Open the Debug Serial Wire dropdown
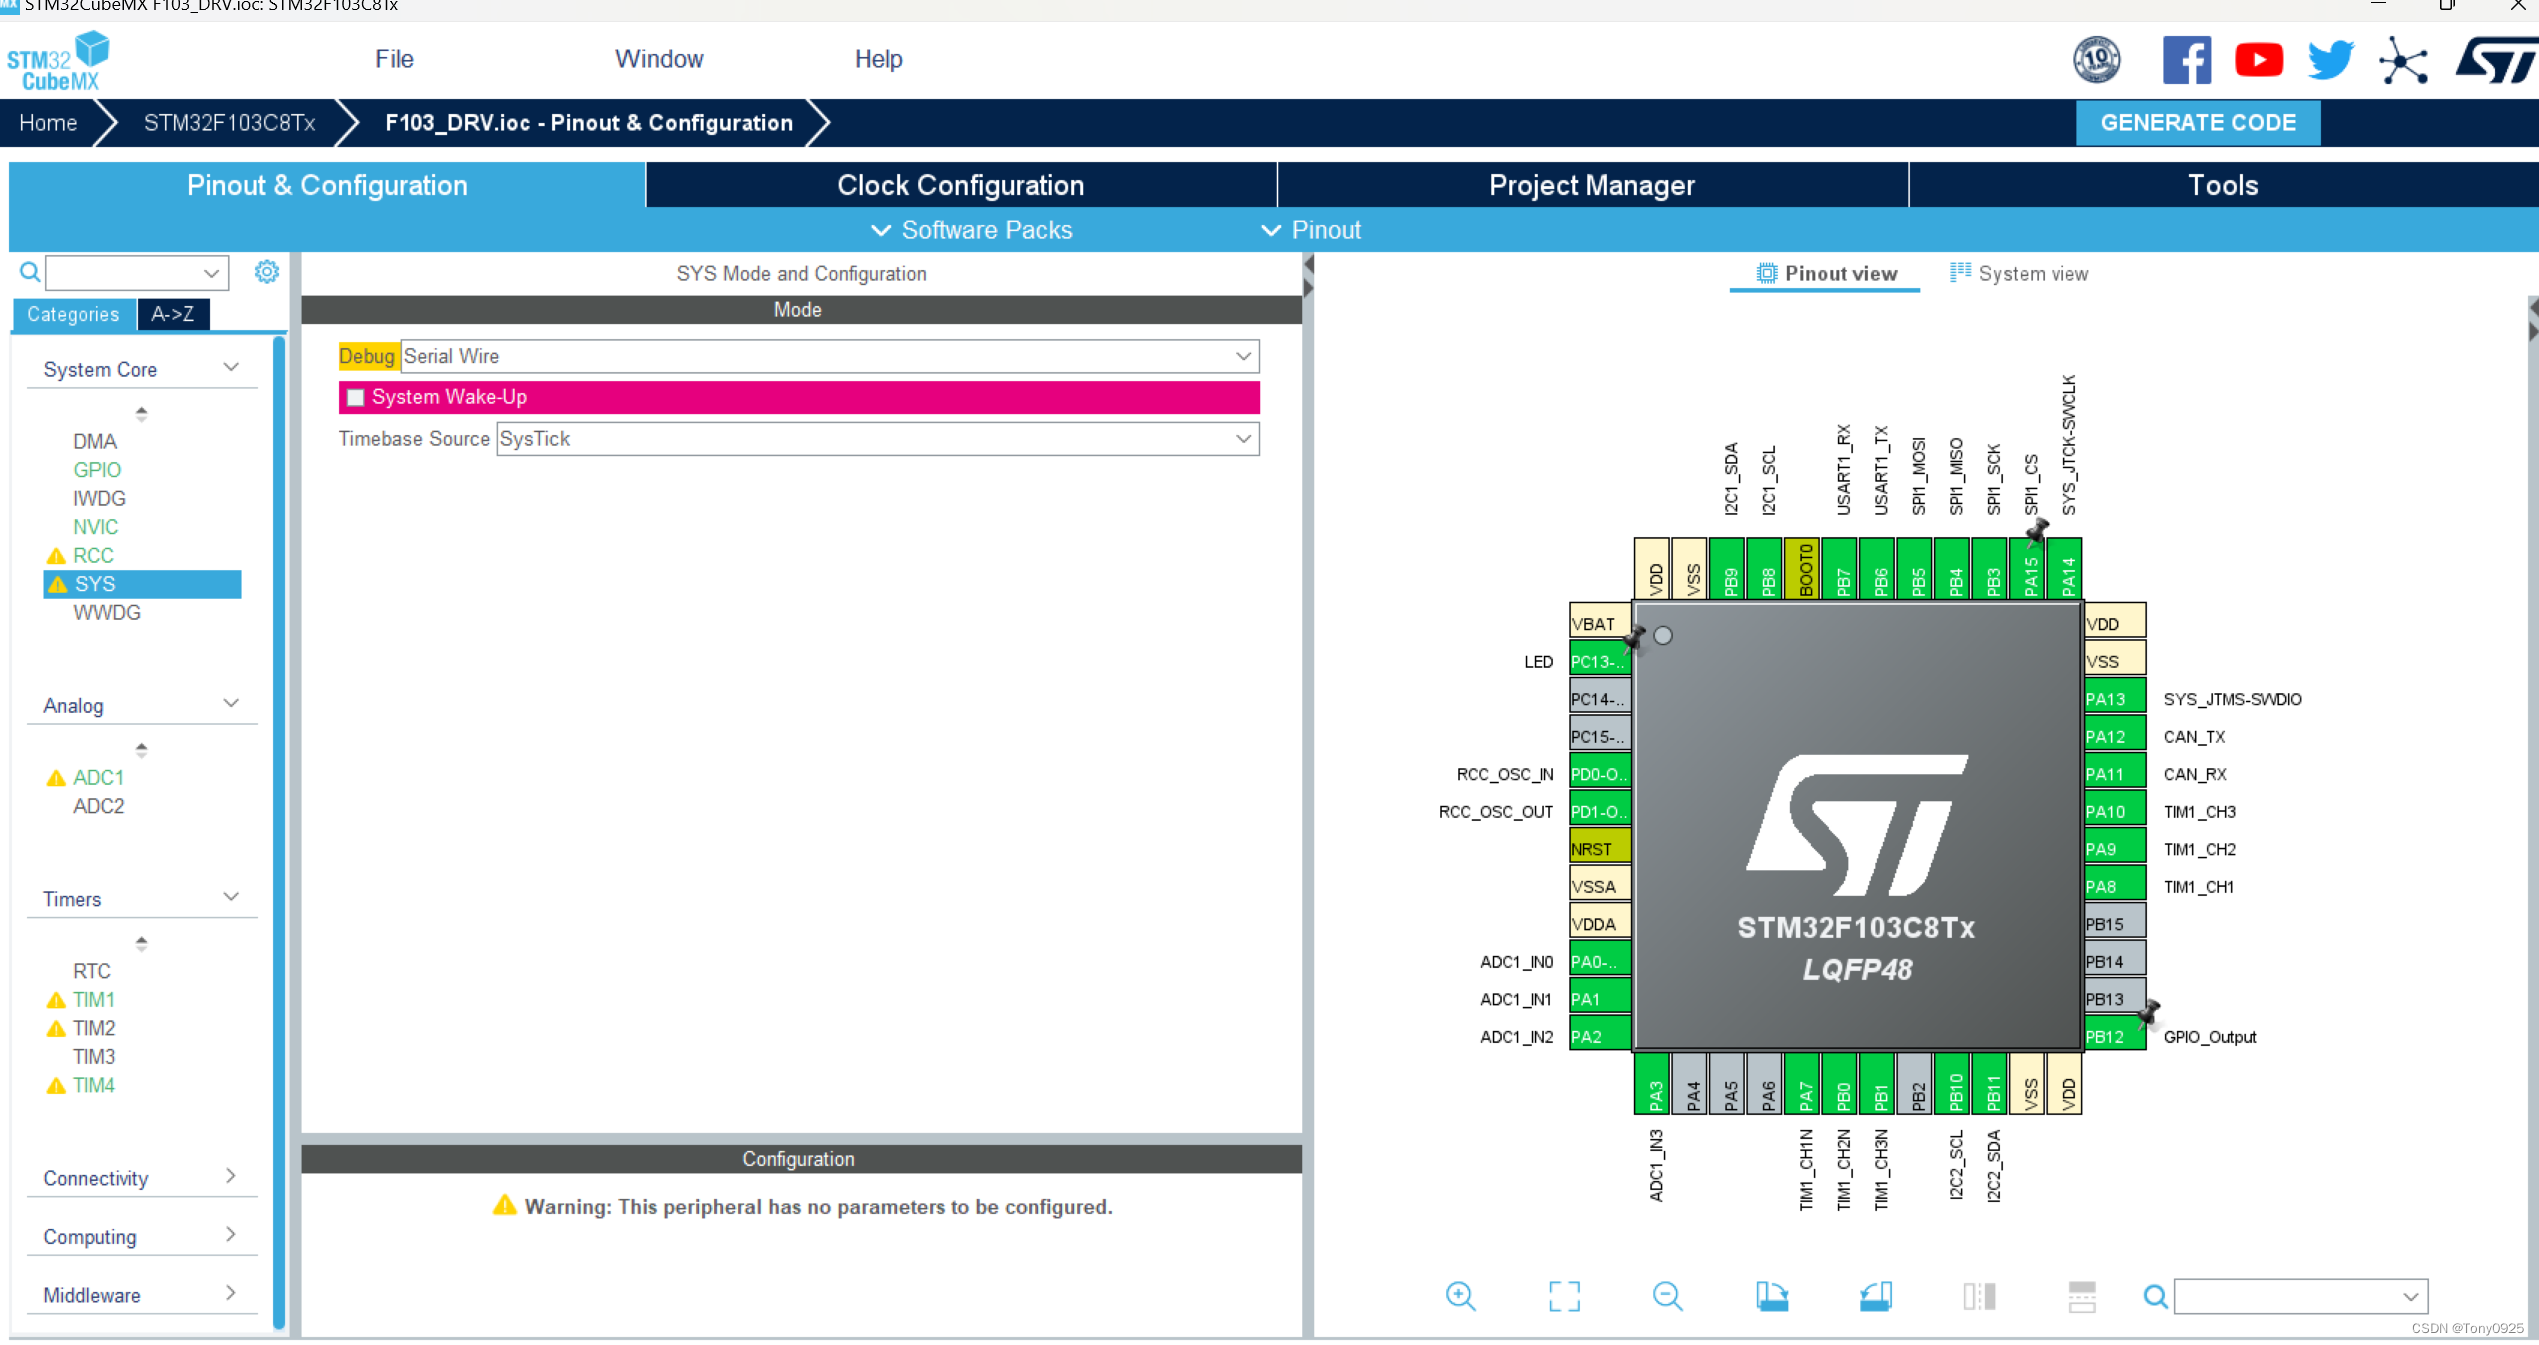 (x=829, y=356)
